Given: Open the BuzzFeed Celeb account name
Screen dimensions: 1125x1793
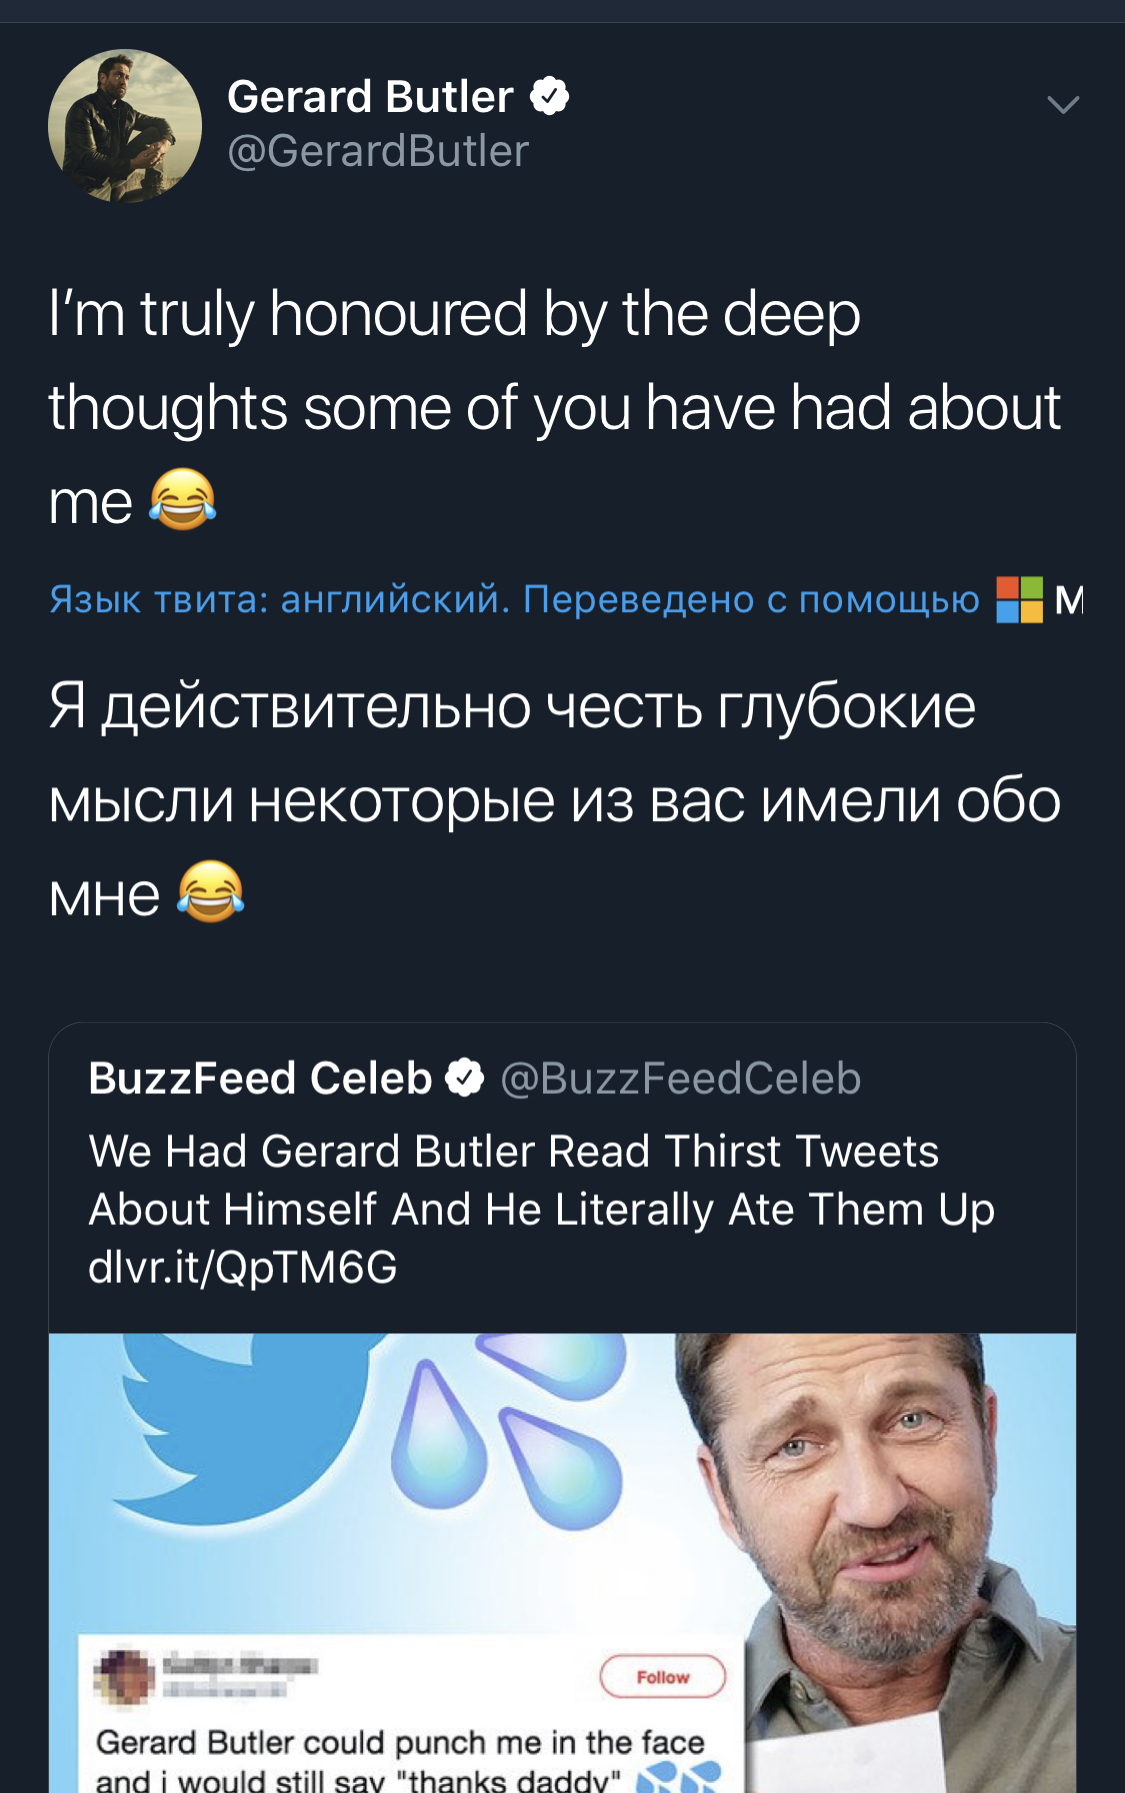Looking at the screenshot, I should 260,1079.
